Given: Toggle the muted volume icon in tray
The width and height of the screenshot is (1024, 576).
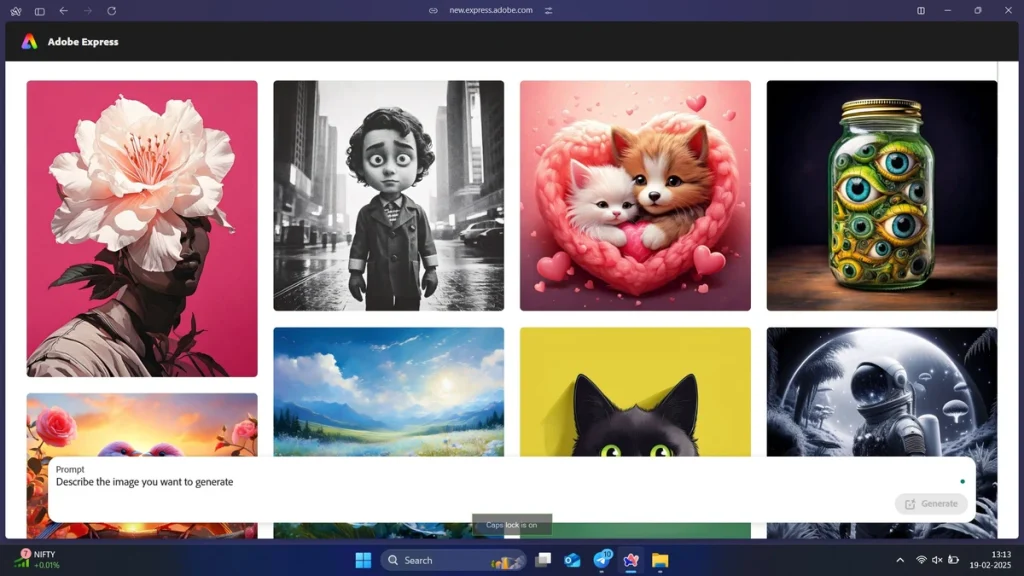Looking at the screenshot, I should pos(937,560).
